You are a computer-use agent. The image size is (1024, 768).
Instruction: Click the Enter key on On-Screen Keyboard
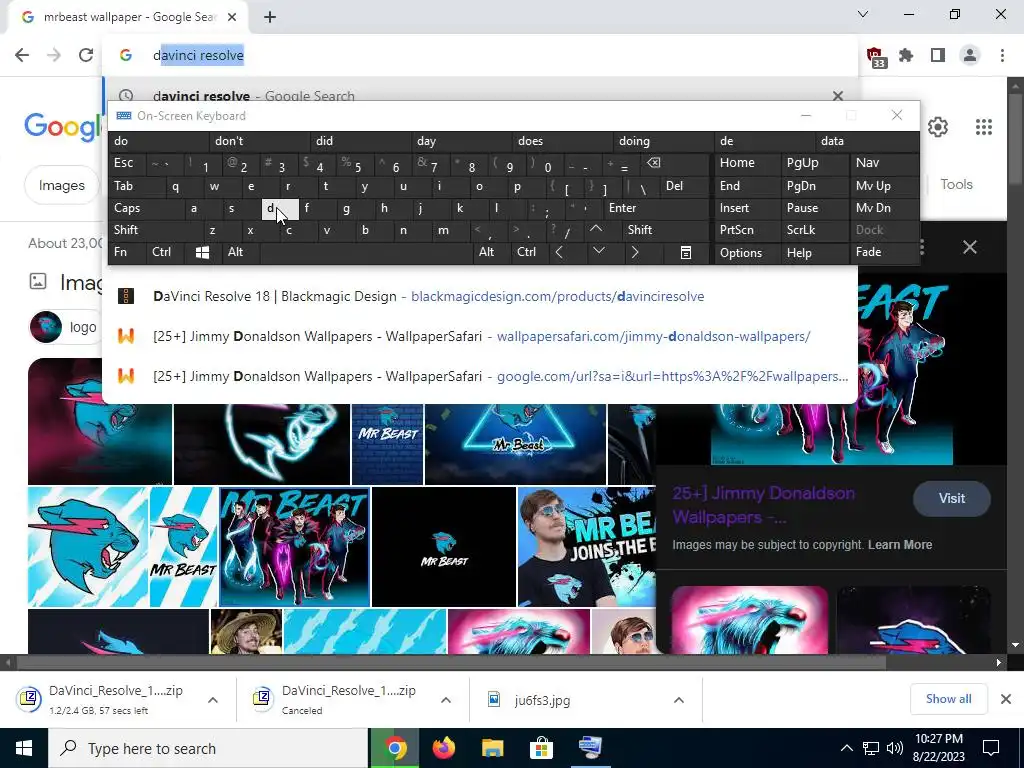656,208
